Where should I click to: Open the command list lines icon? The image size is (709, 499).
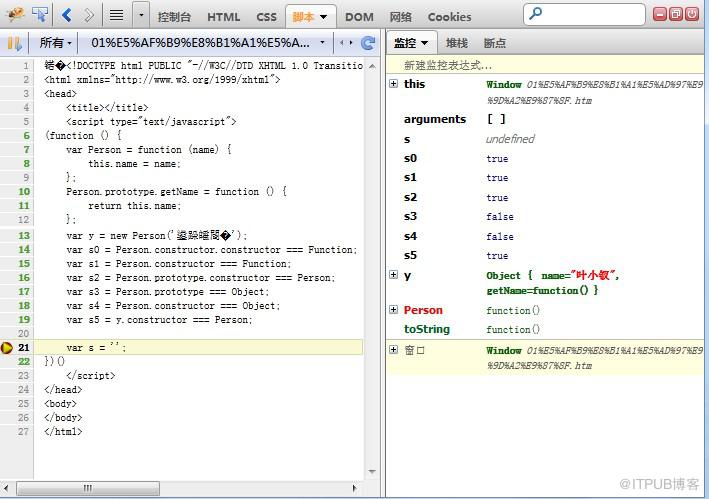[x=116, y=15]
